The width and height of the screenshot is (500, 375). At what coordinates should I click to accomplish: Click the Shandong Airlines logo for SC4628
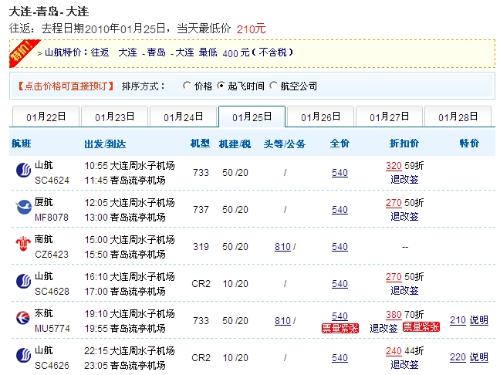coord(23,281)
